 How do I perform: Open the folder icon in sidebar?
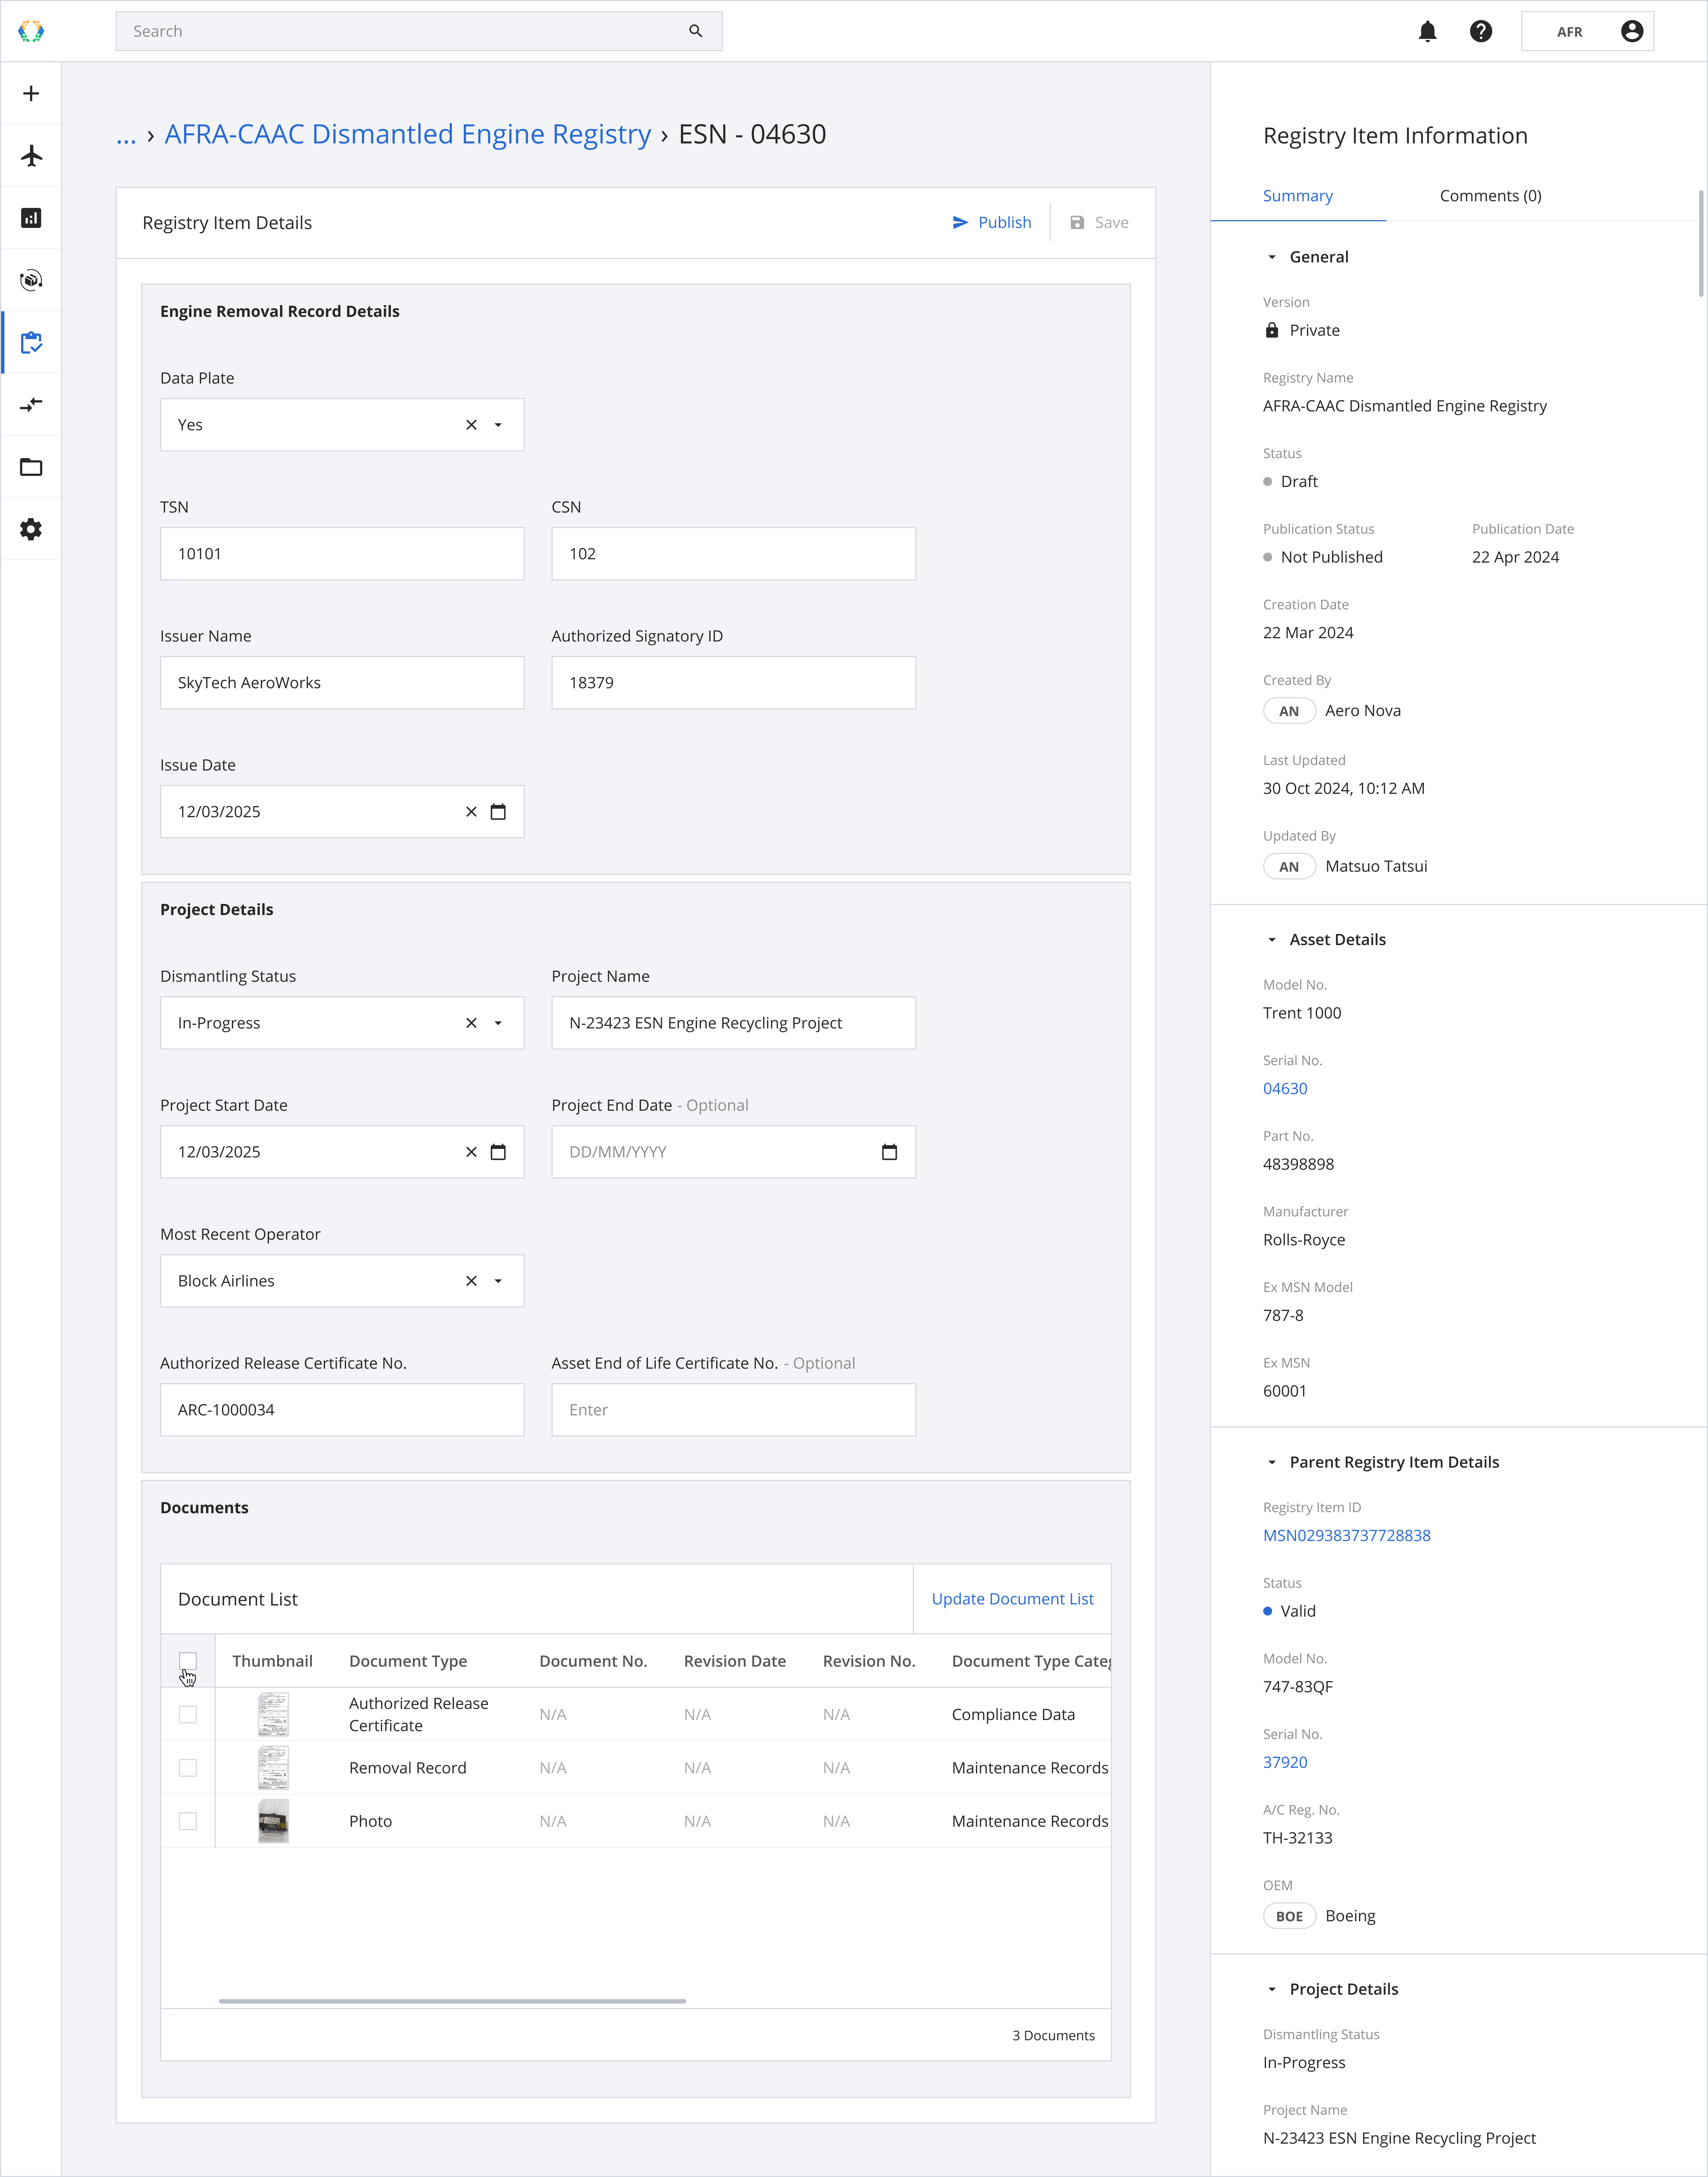pos(31,467)
